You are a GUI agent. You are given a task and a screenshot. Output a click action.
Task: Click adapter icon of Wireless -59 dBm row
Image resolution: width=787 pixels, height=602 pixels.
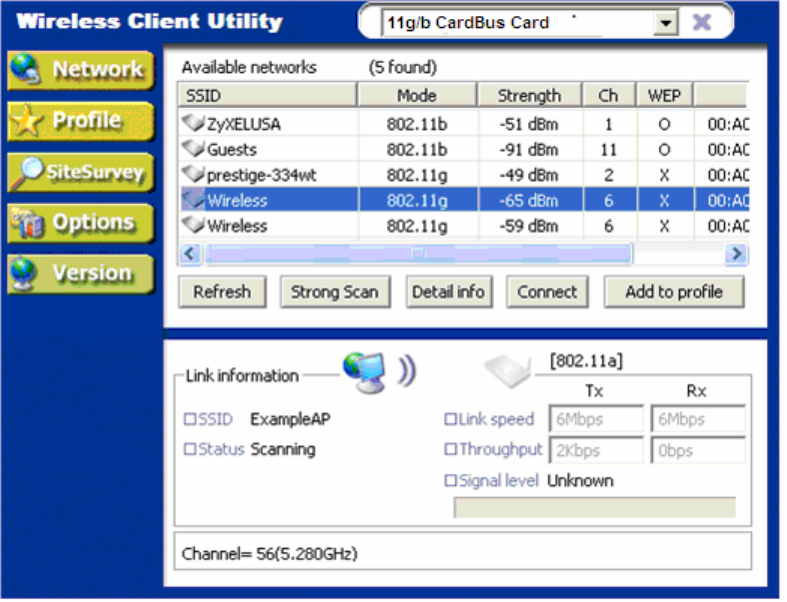tap(193, 225)
